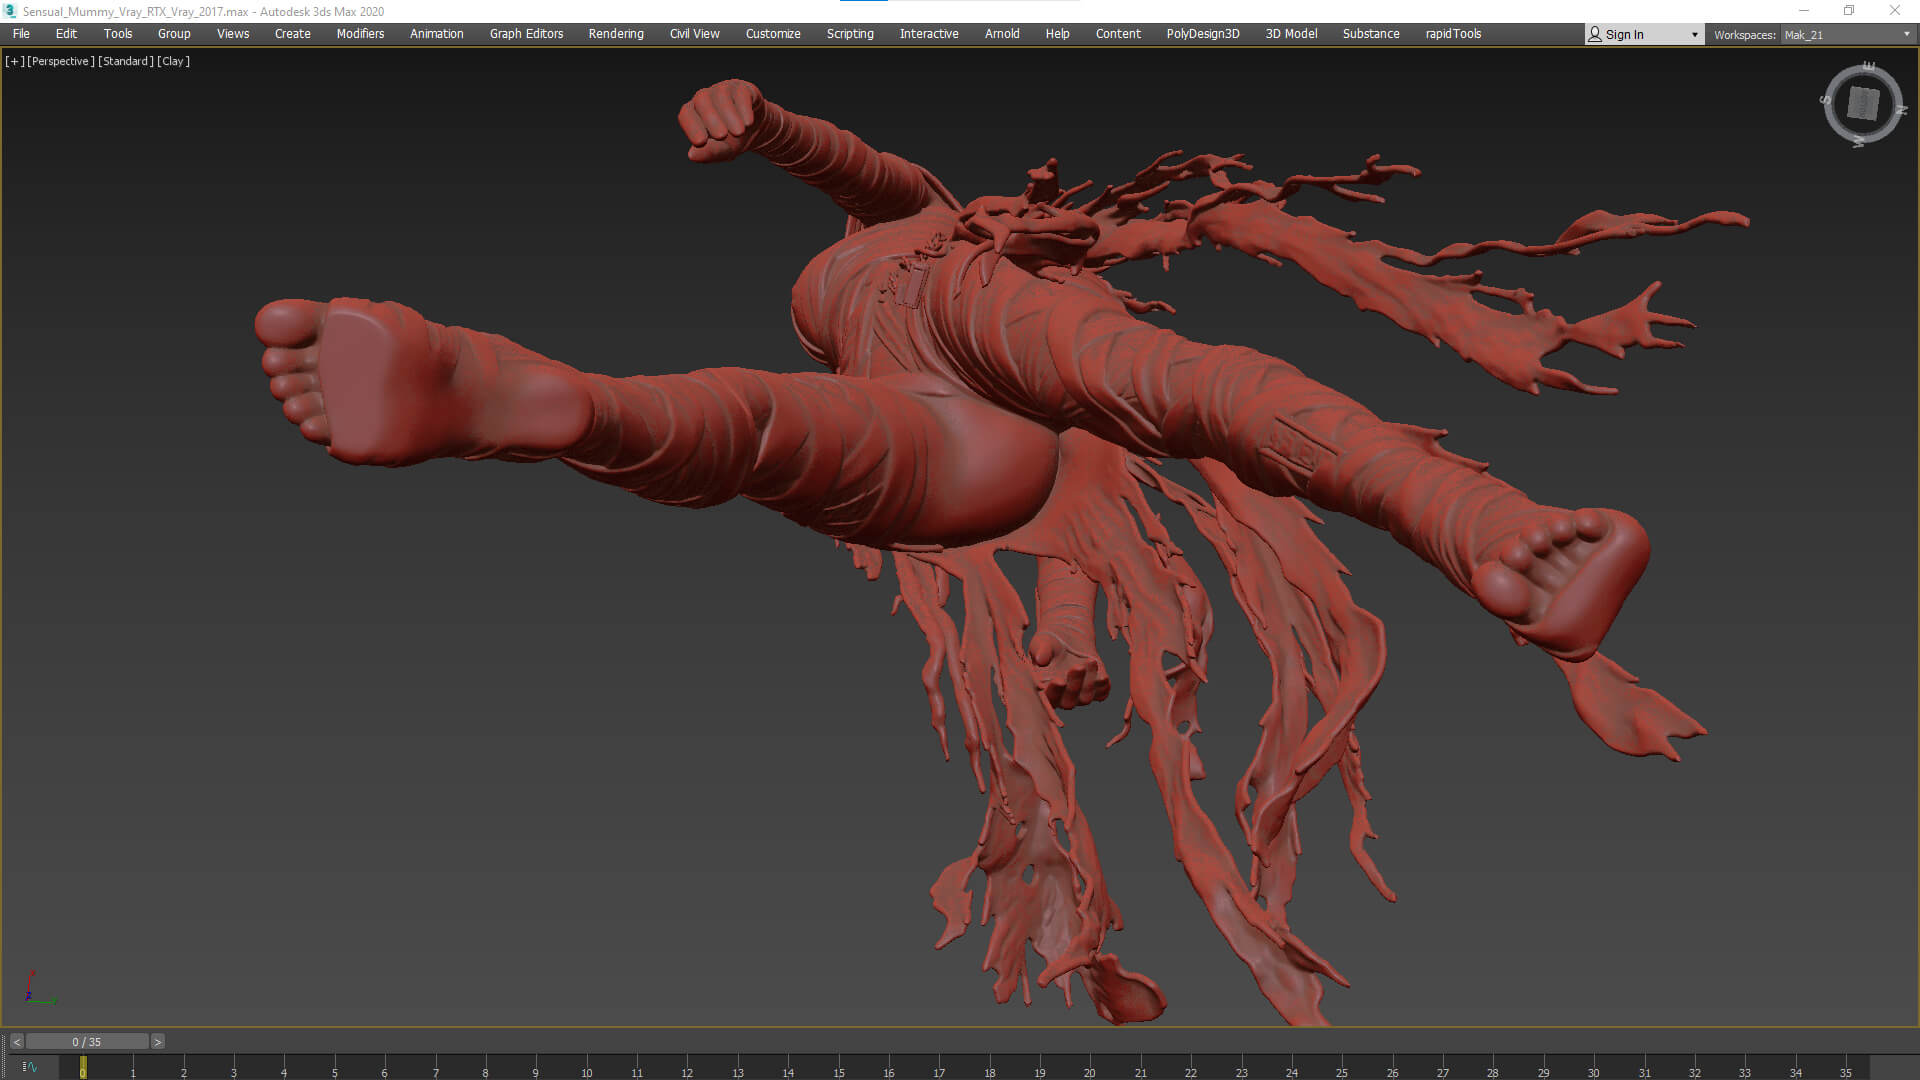Open the Content menu
The width and height of the screenshot is (1920, 1080).
click(x=1118, y=34)
